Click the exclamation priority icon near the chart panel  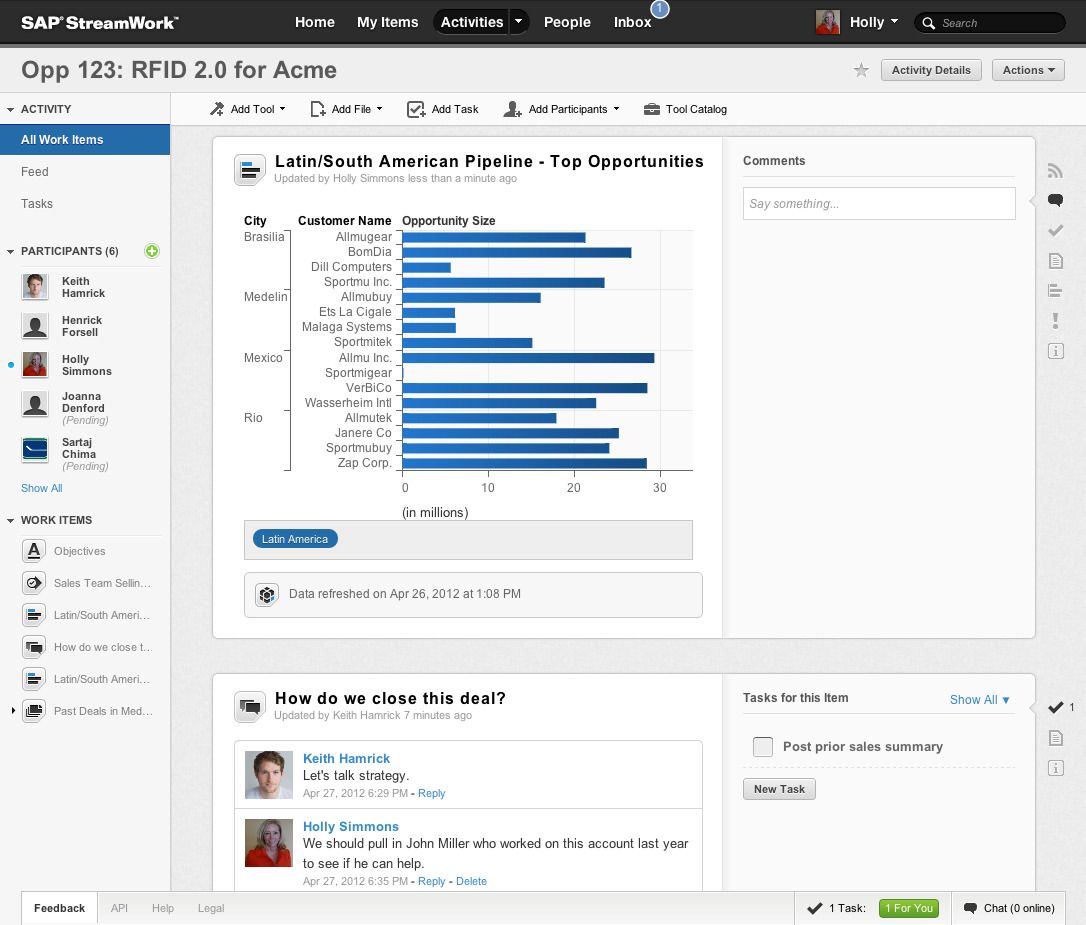pyautogui.click(x=1055, y=320)
